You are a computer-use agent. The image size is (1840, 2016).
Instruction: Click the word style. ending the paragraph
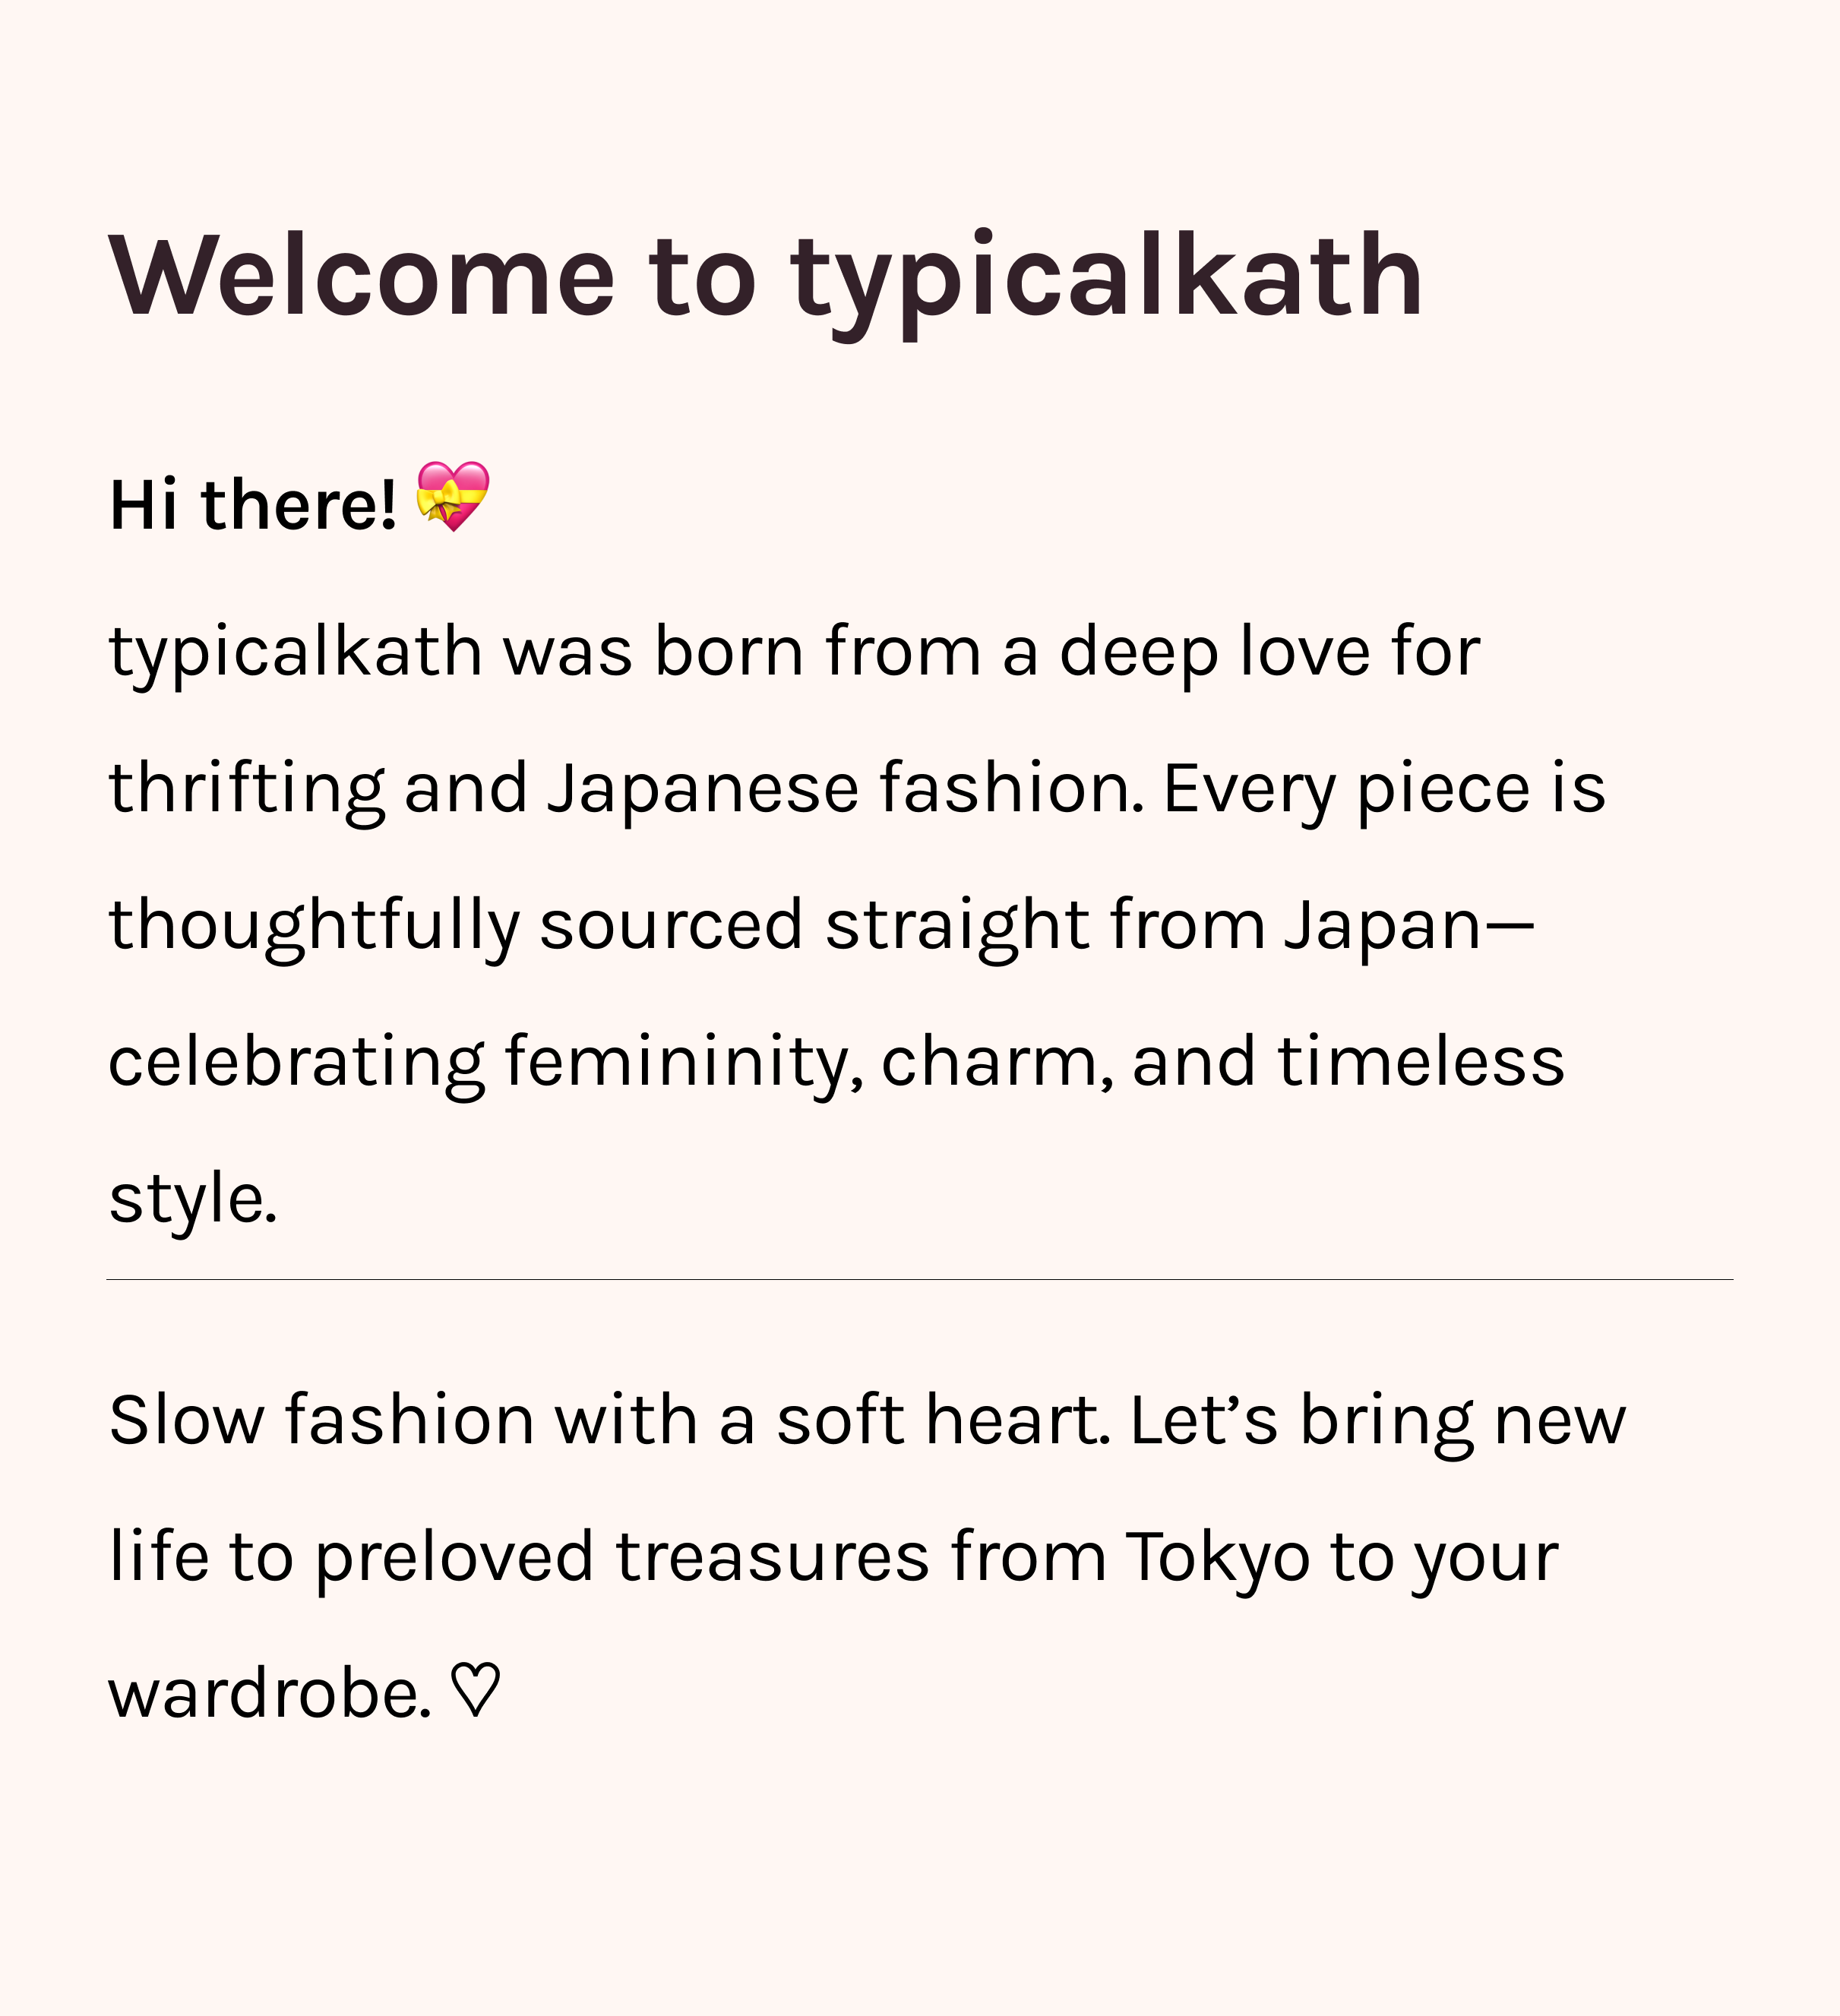[193, 1199]
